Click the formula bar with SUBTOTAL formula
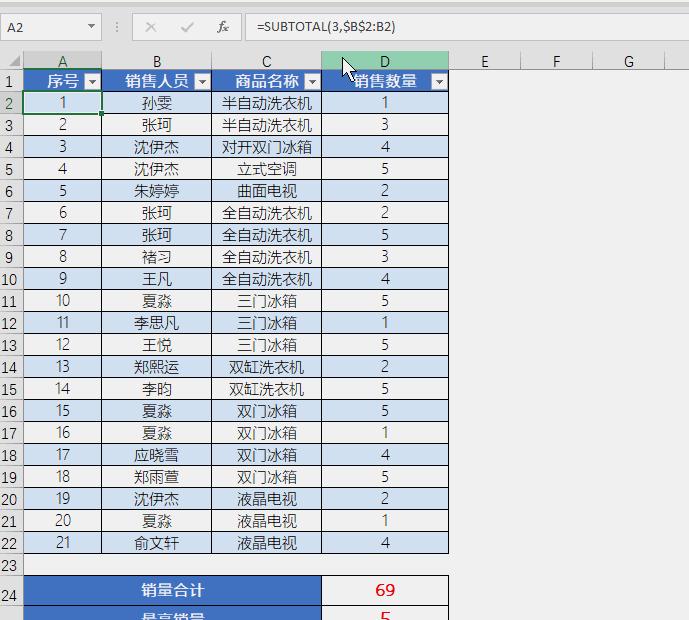This screenshot has height=620, width=689. (467, 27)
